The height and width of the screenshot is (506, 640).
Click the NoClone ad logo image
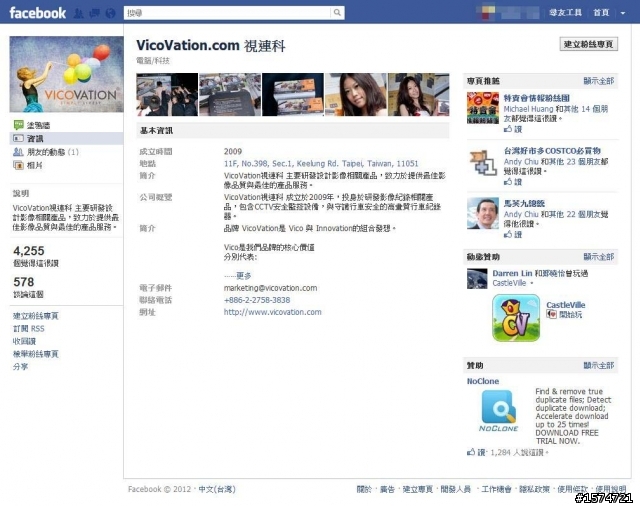(x=498, y=411)
